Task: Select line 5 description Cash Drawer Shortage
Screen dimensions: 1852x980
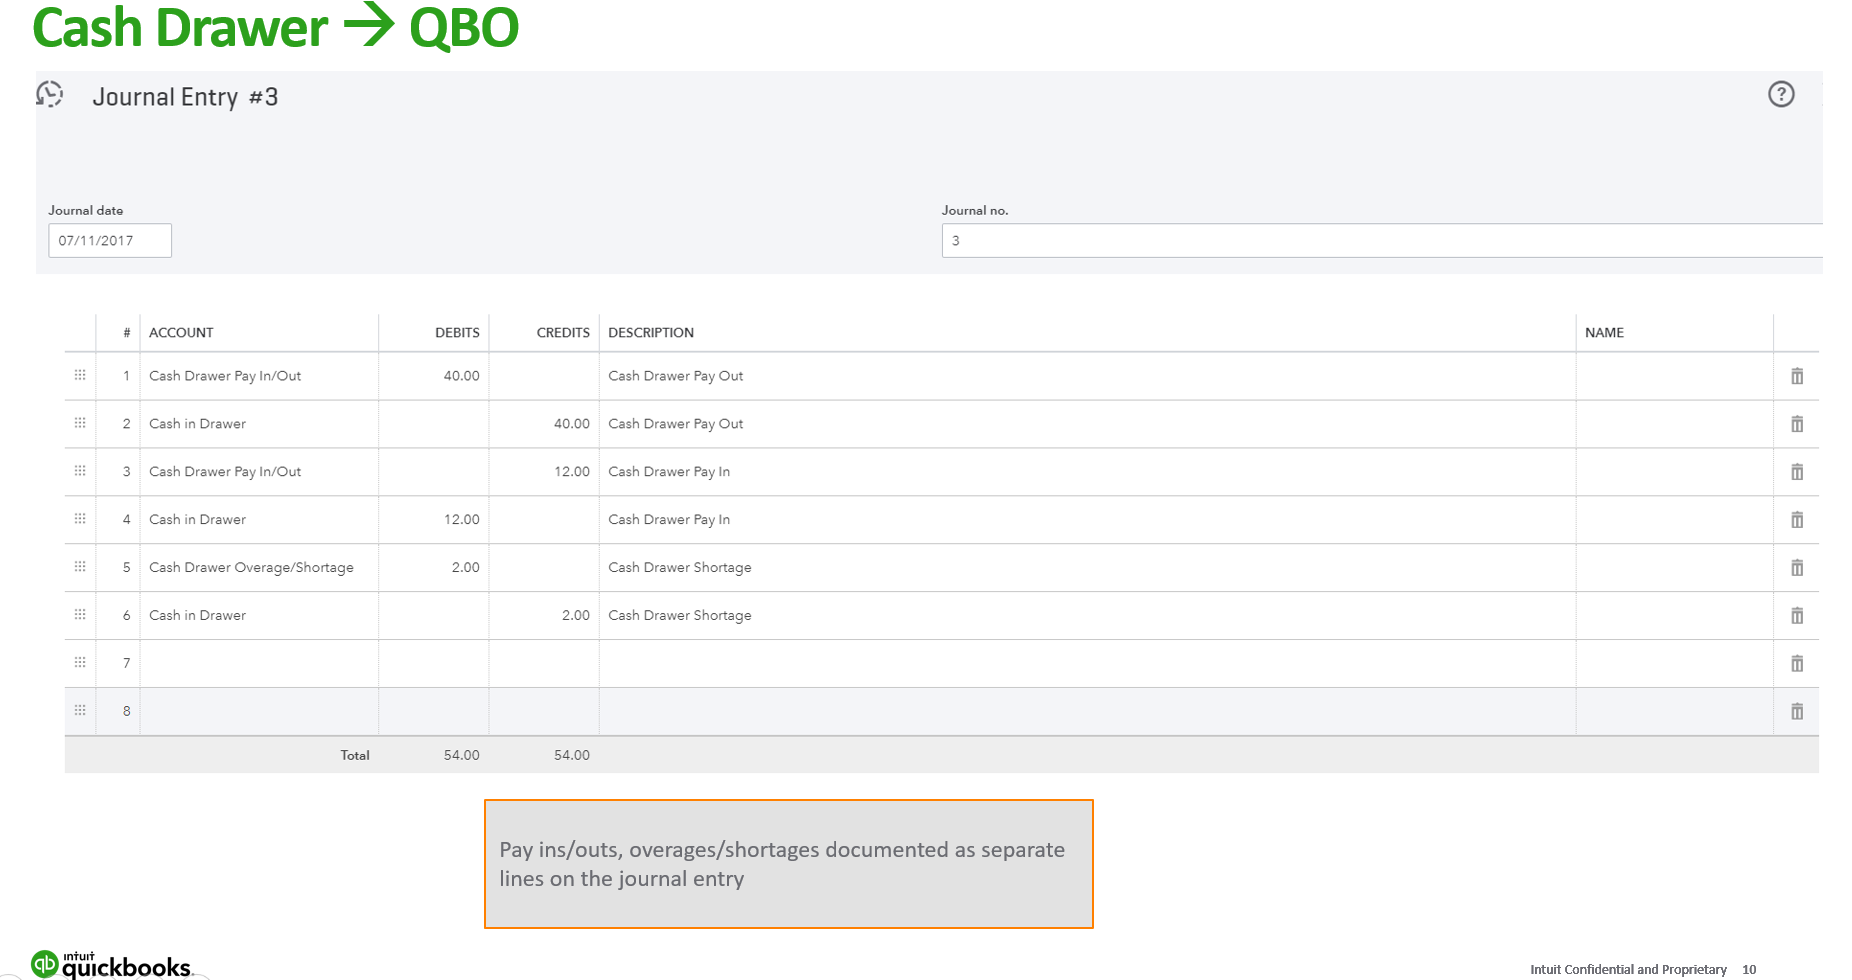Action: pos(680,568)
